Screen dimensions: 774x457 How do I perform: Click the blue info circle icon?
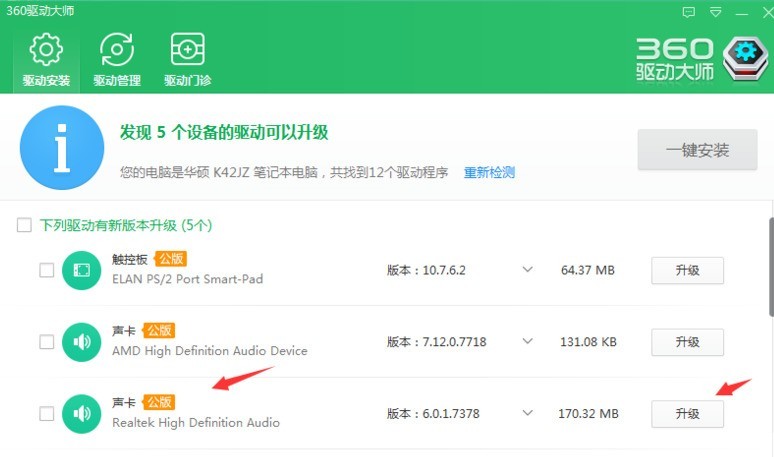(62, 148)
